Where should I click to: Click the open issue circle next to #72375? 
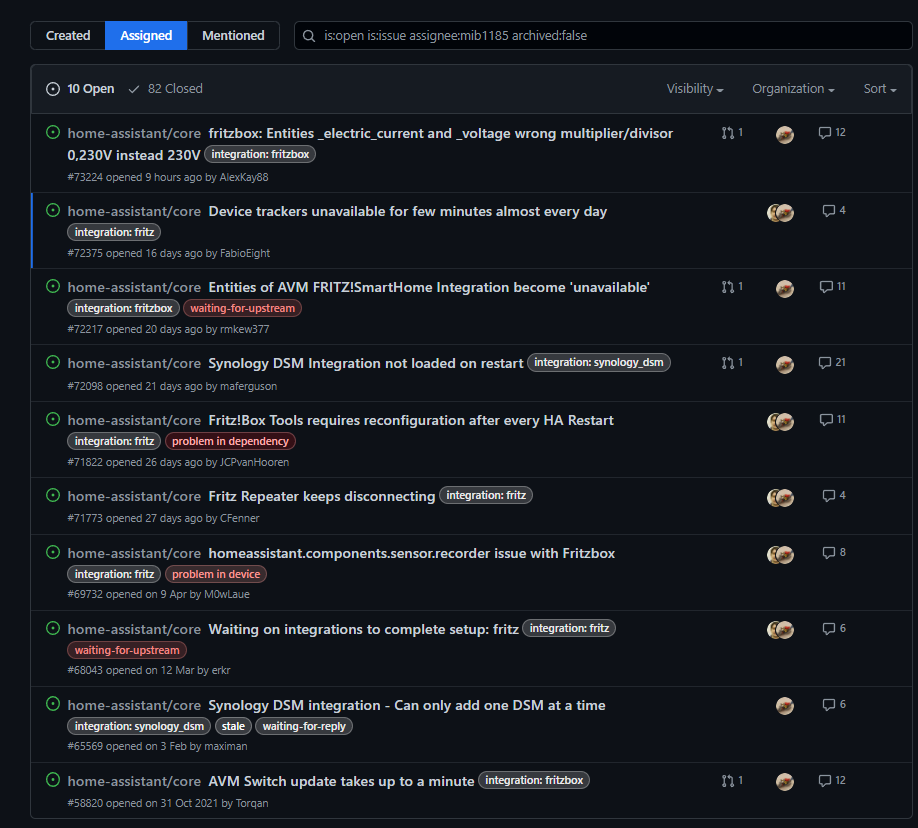tap(52, 211)
